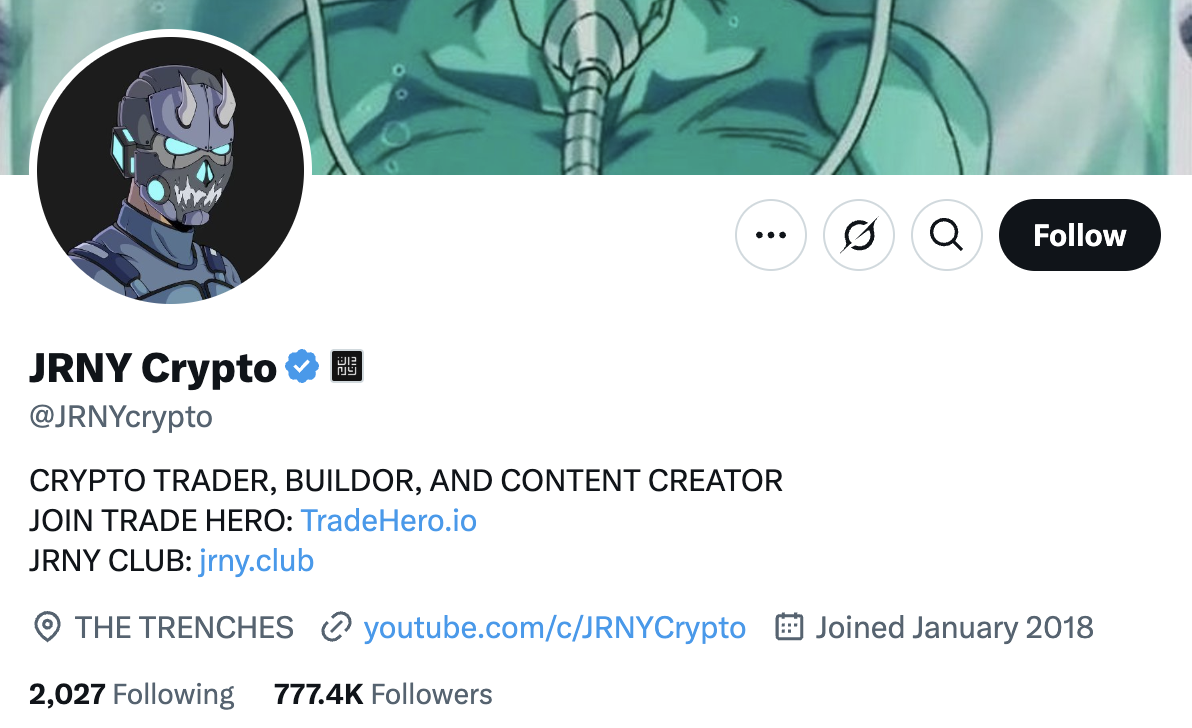Click the Joined January 2018 text
This screenshot has width=1192, height=728.
[954, 628]
